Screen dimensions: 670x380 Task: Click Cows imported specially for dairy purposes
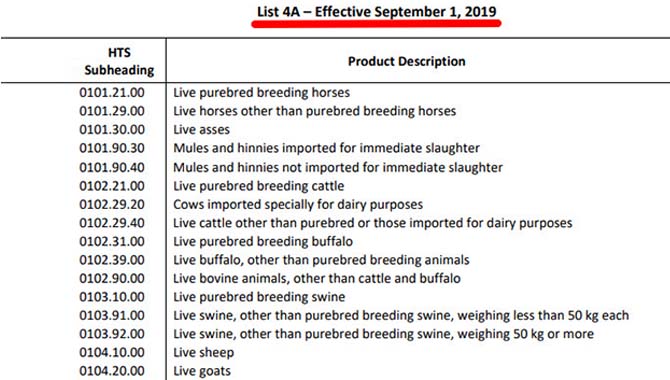tap(298, 204)
